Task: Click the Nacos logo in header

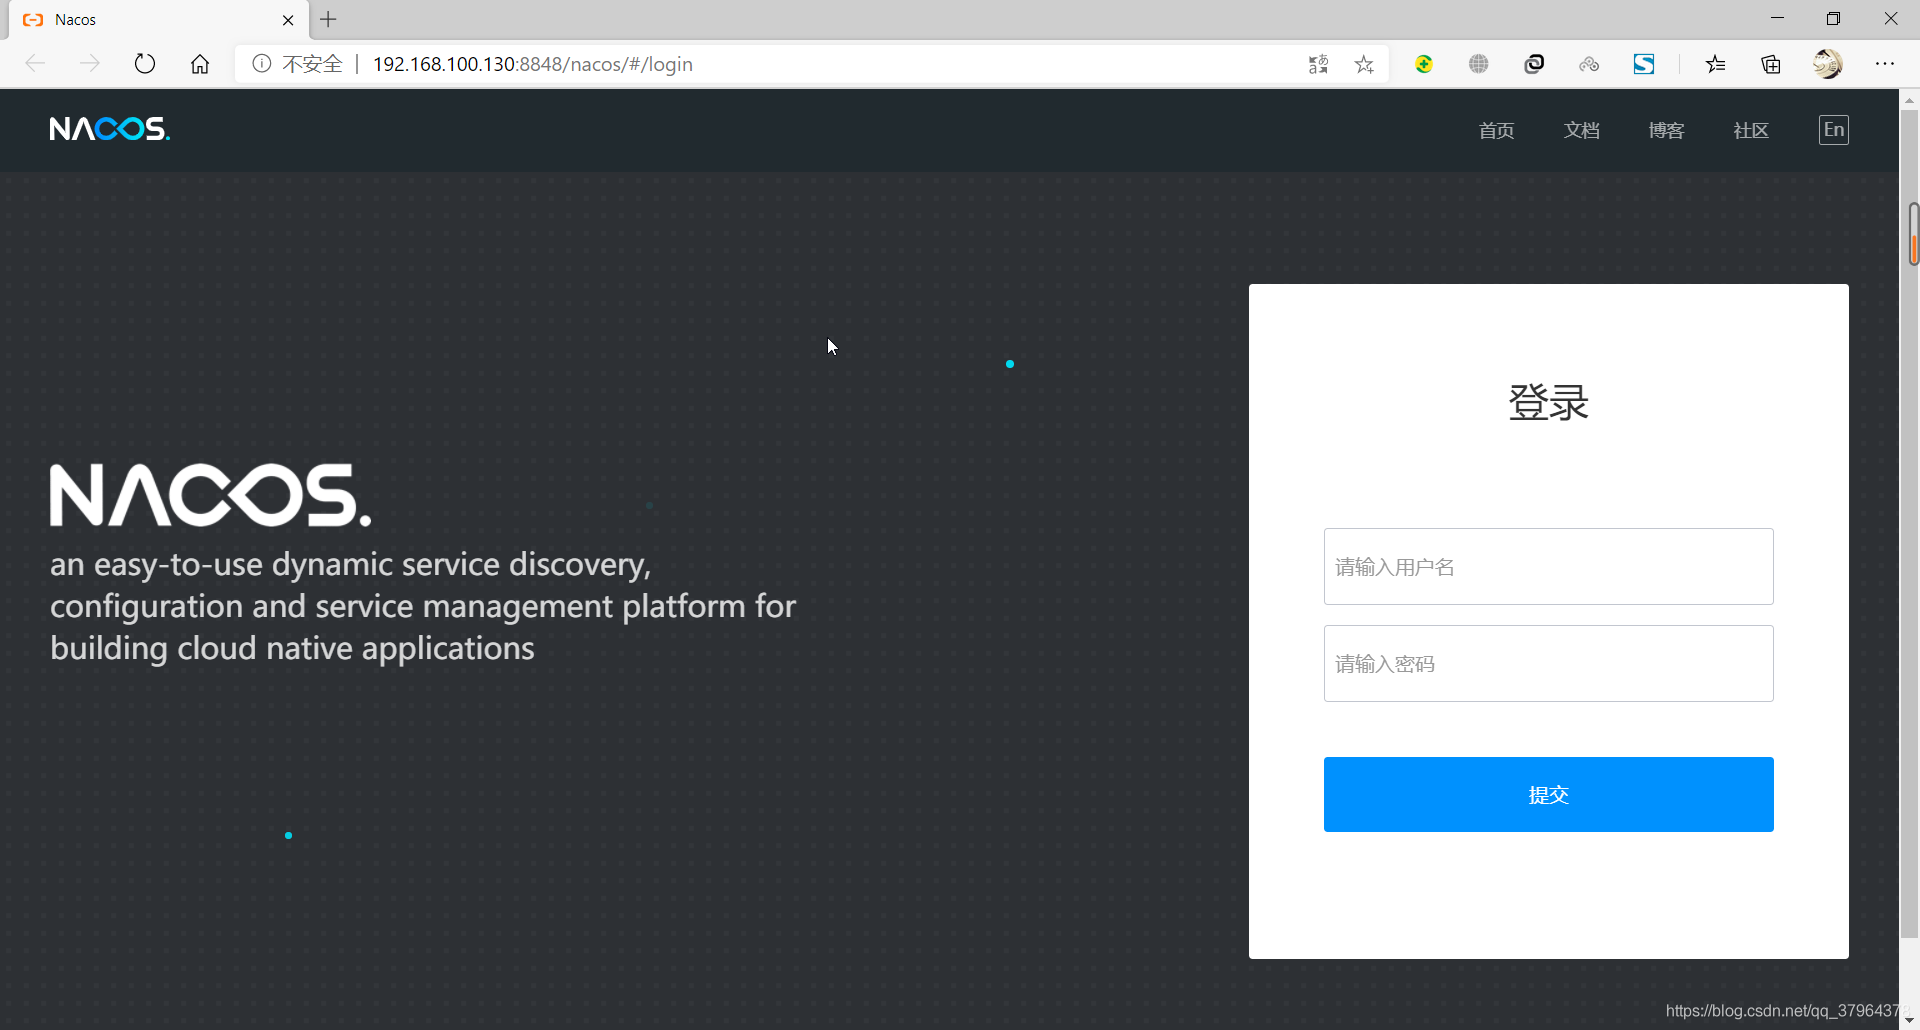Action: 110,129
